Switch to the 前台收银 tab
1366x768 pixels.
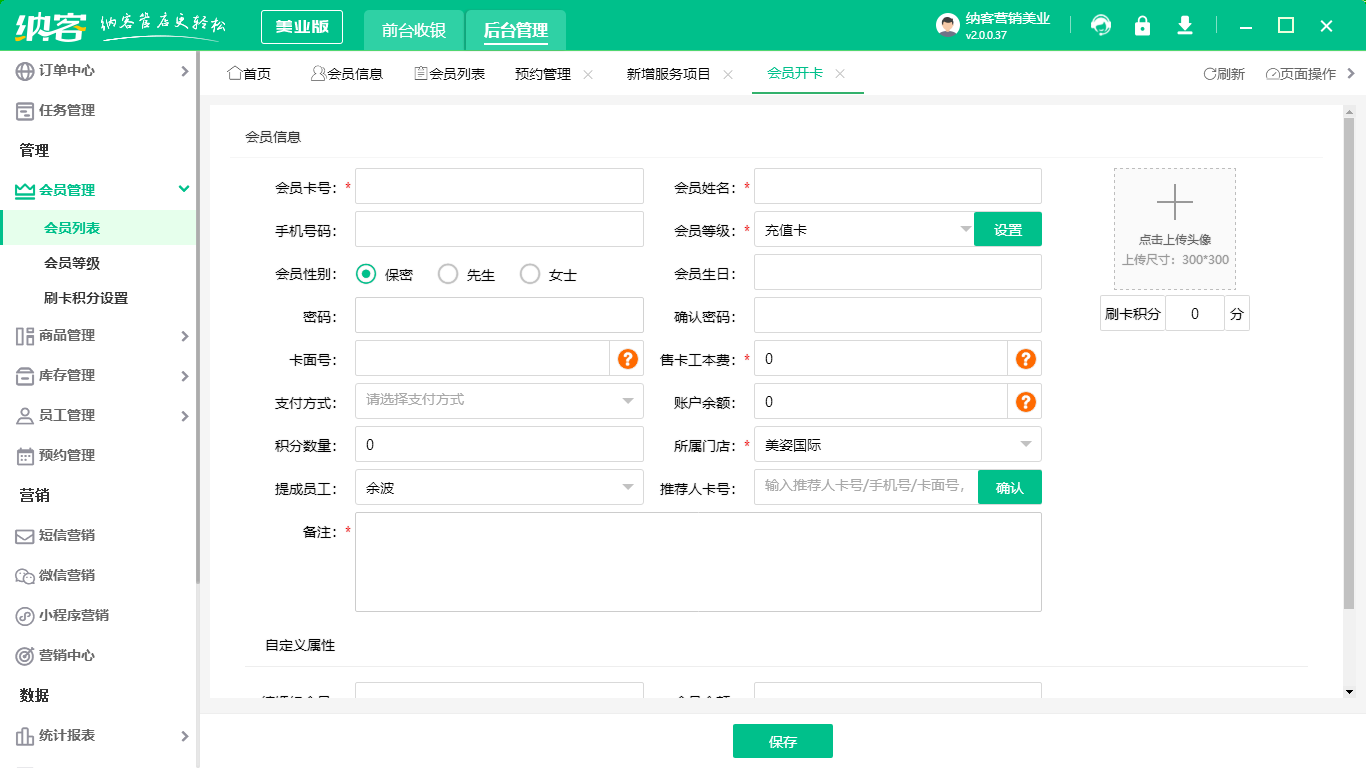pos(414,30)
